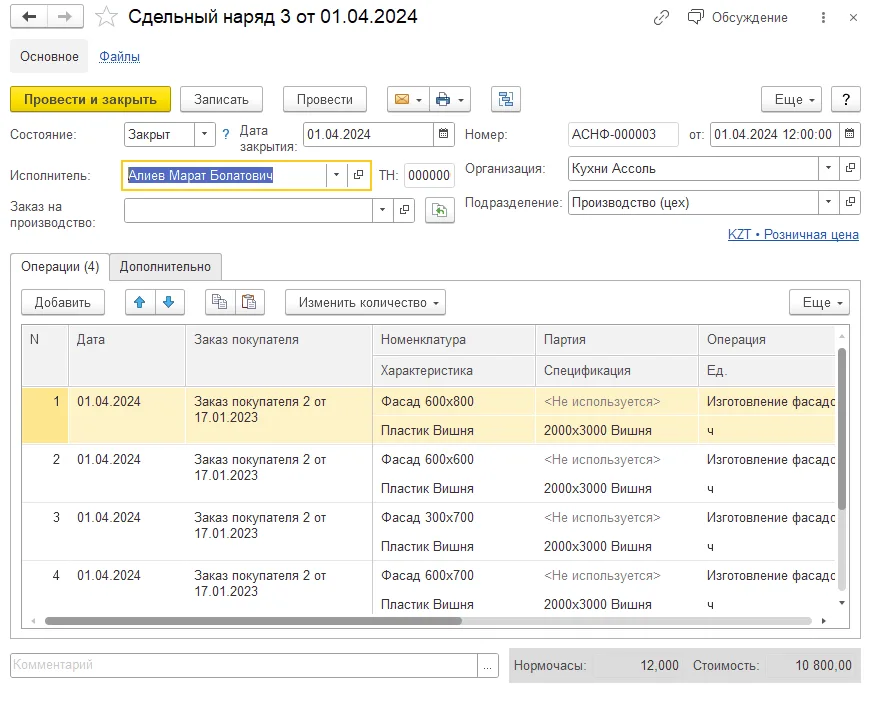
Task: Select the Основное tab
Action: [x=49, y=56]
